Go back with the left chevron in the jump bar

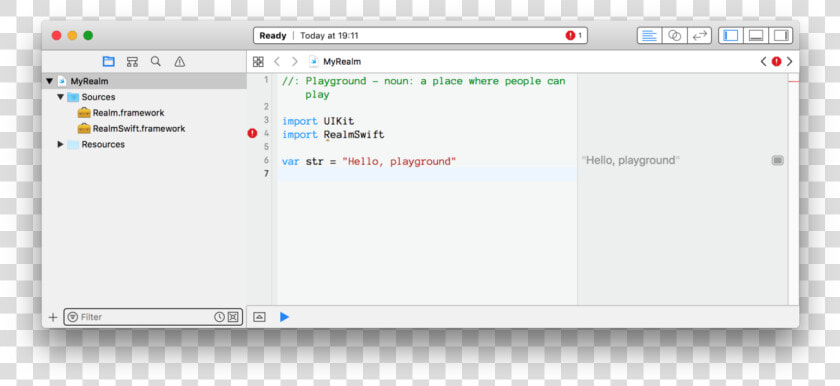click(x=277, y=62)
